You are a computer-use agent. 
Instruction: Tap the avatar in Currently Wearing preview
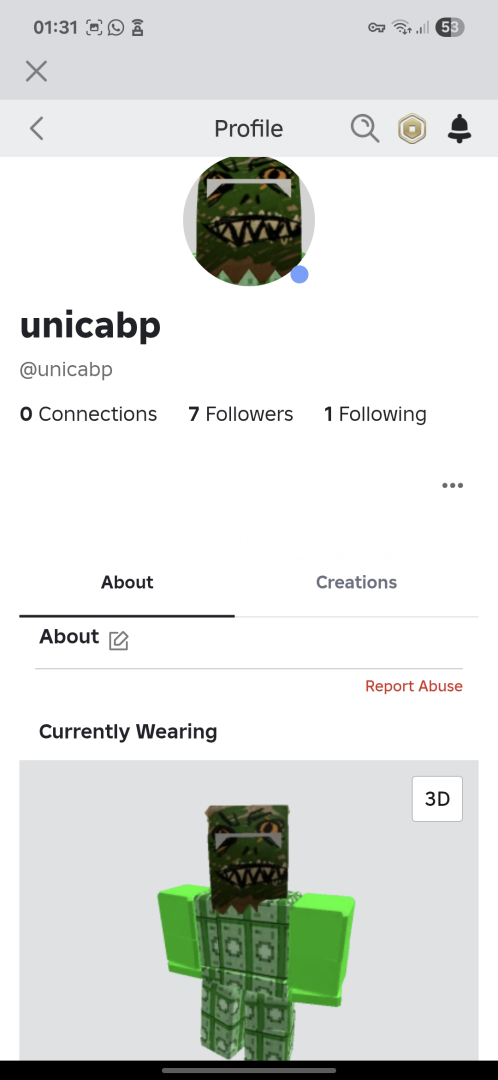tap(256, 931)
